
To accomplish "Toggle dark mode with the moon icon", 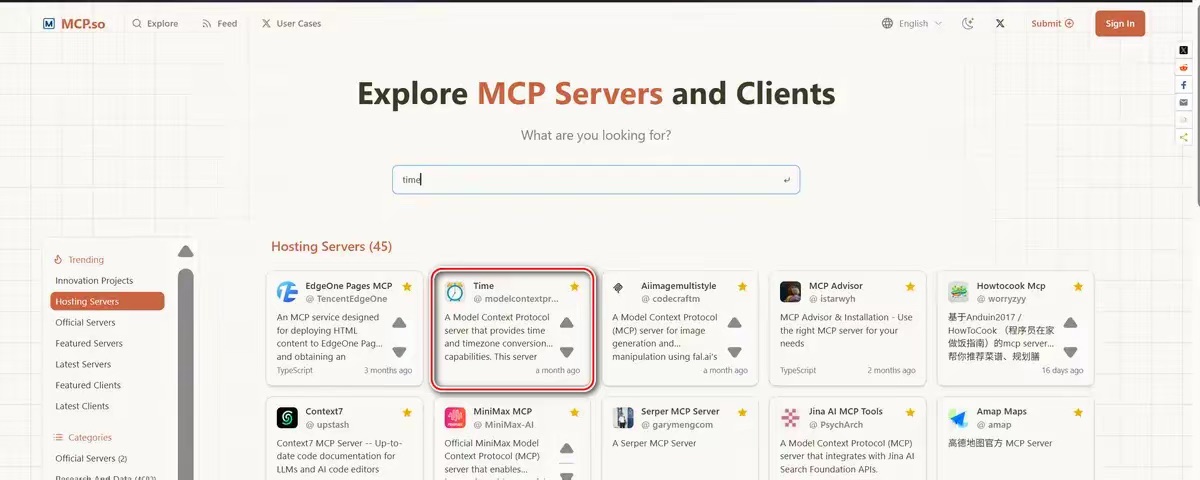I will tap(967, 23).
